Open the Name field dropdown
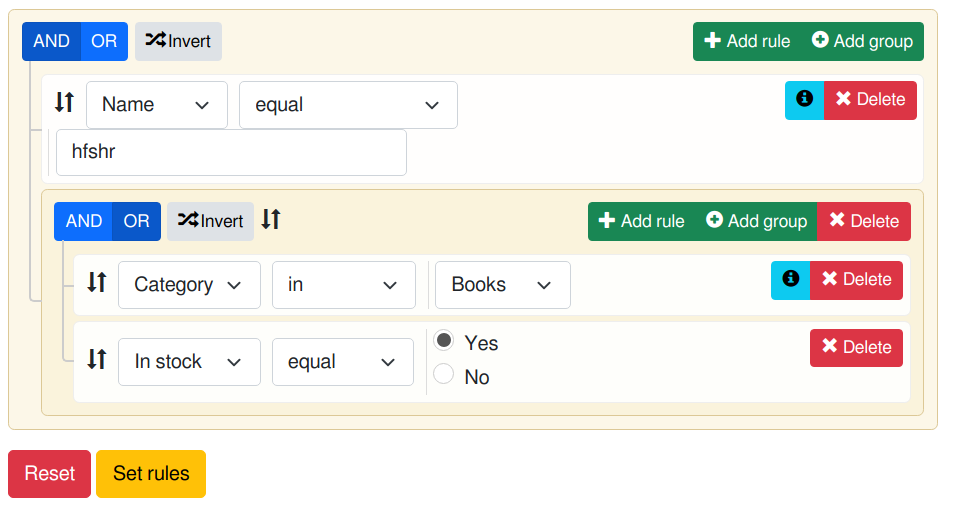The height and width of the screenshot is (508, 954). [x=157, y=105]
